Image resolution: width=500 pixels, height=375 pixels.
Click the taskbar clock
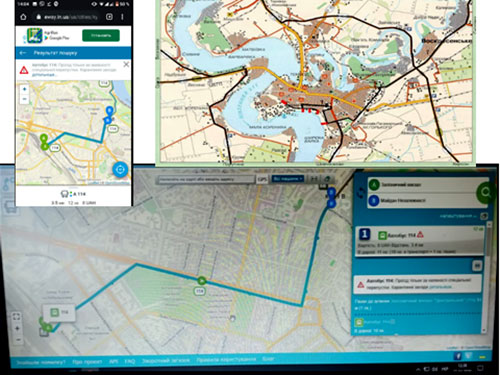463,368
